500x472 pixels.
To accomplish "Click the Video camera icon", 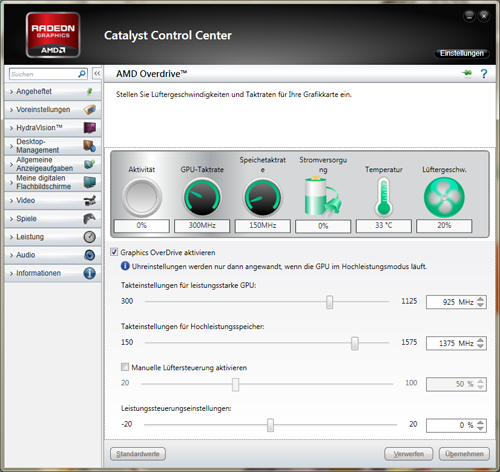I will pos(89,200).
